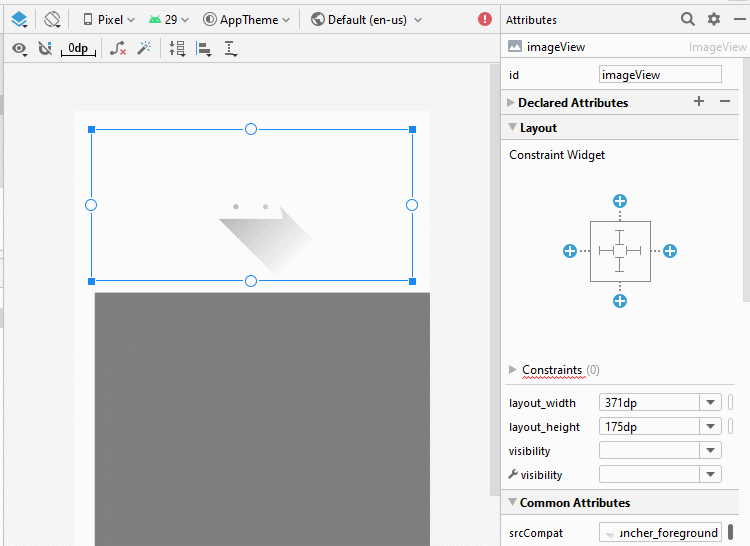Click the left constraint anchor circle

pyautogui.click(x=91, y=205)
